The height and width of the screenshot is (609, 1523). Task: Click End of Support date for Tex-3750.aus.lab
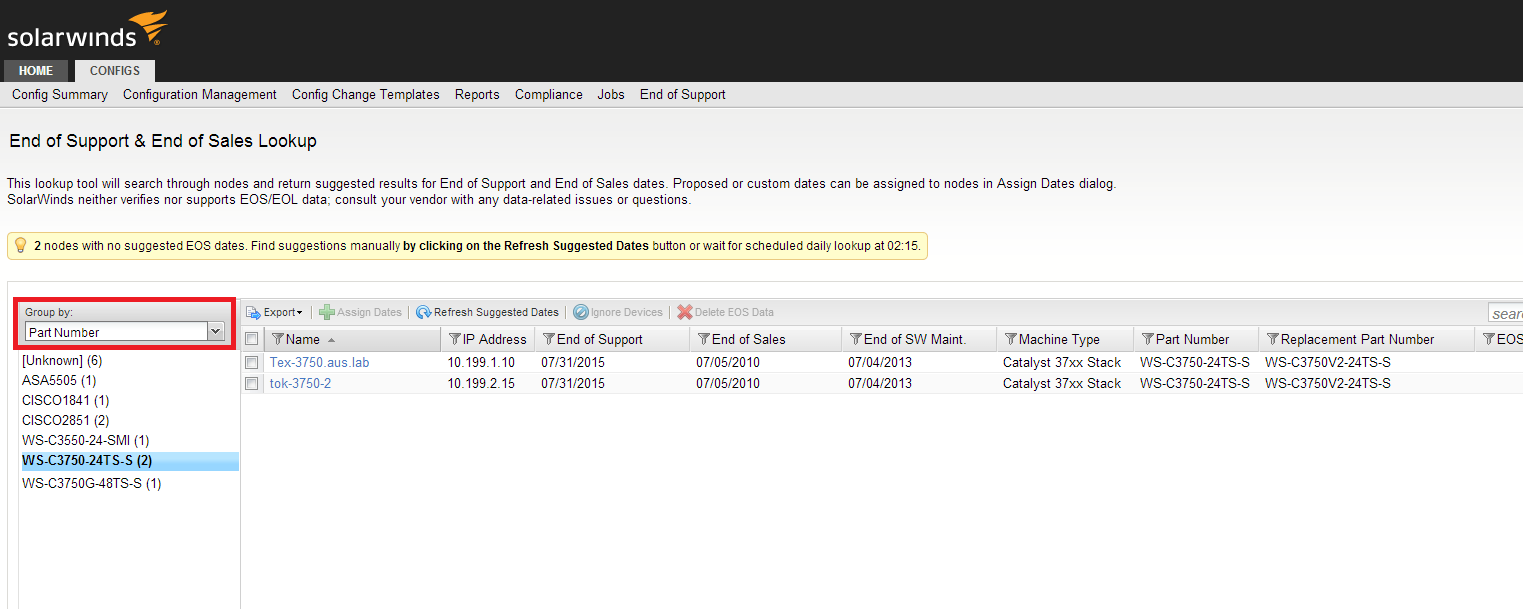click(x=573, y=362)
